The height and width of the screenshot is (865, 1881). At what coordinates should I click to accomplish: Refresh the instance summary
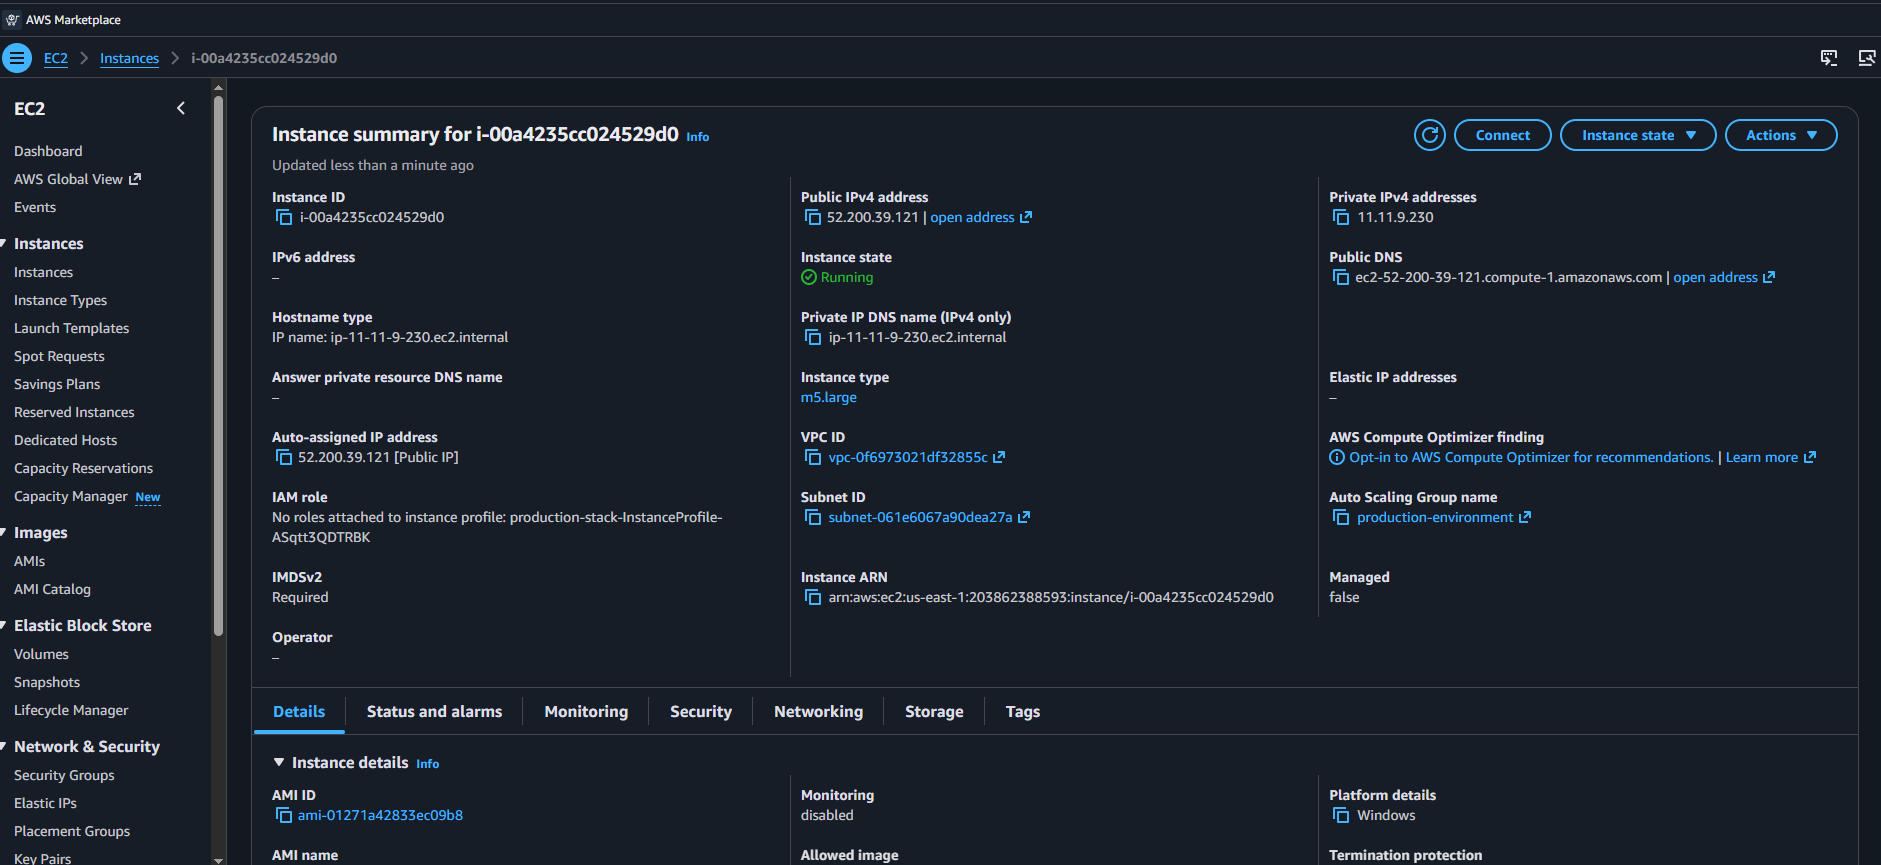1430,135
